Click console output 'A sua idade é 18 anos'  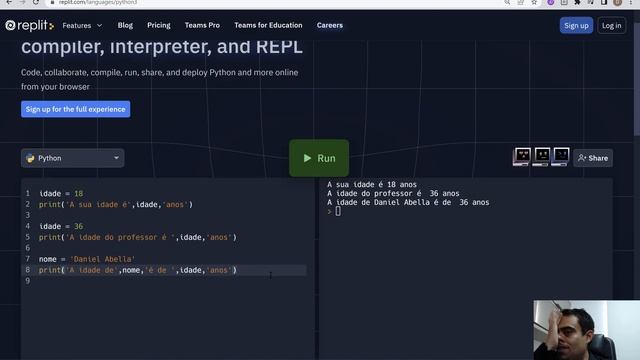[x=372, y=184]
